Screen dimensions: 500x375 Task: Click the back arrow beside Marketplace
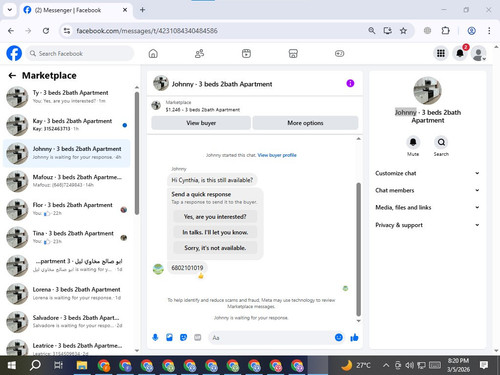(12, 76)
